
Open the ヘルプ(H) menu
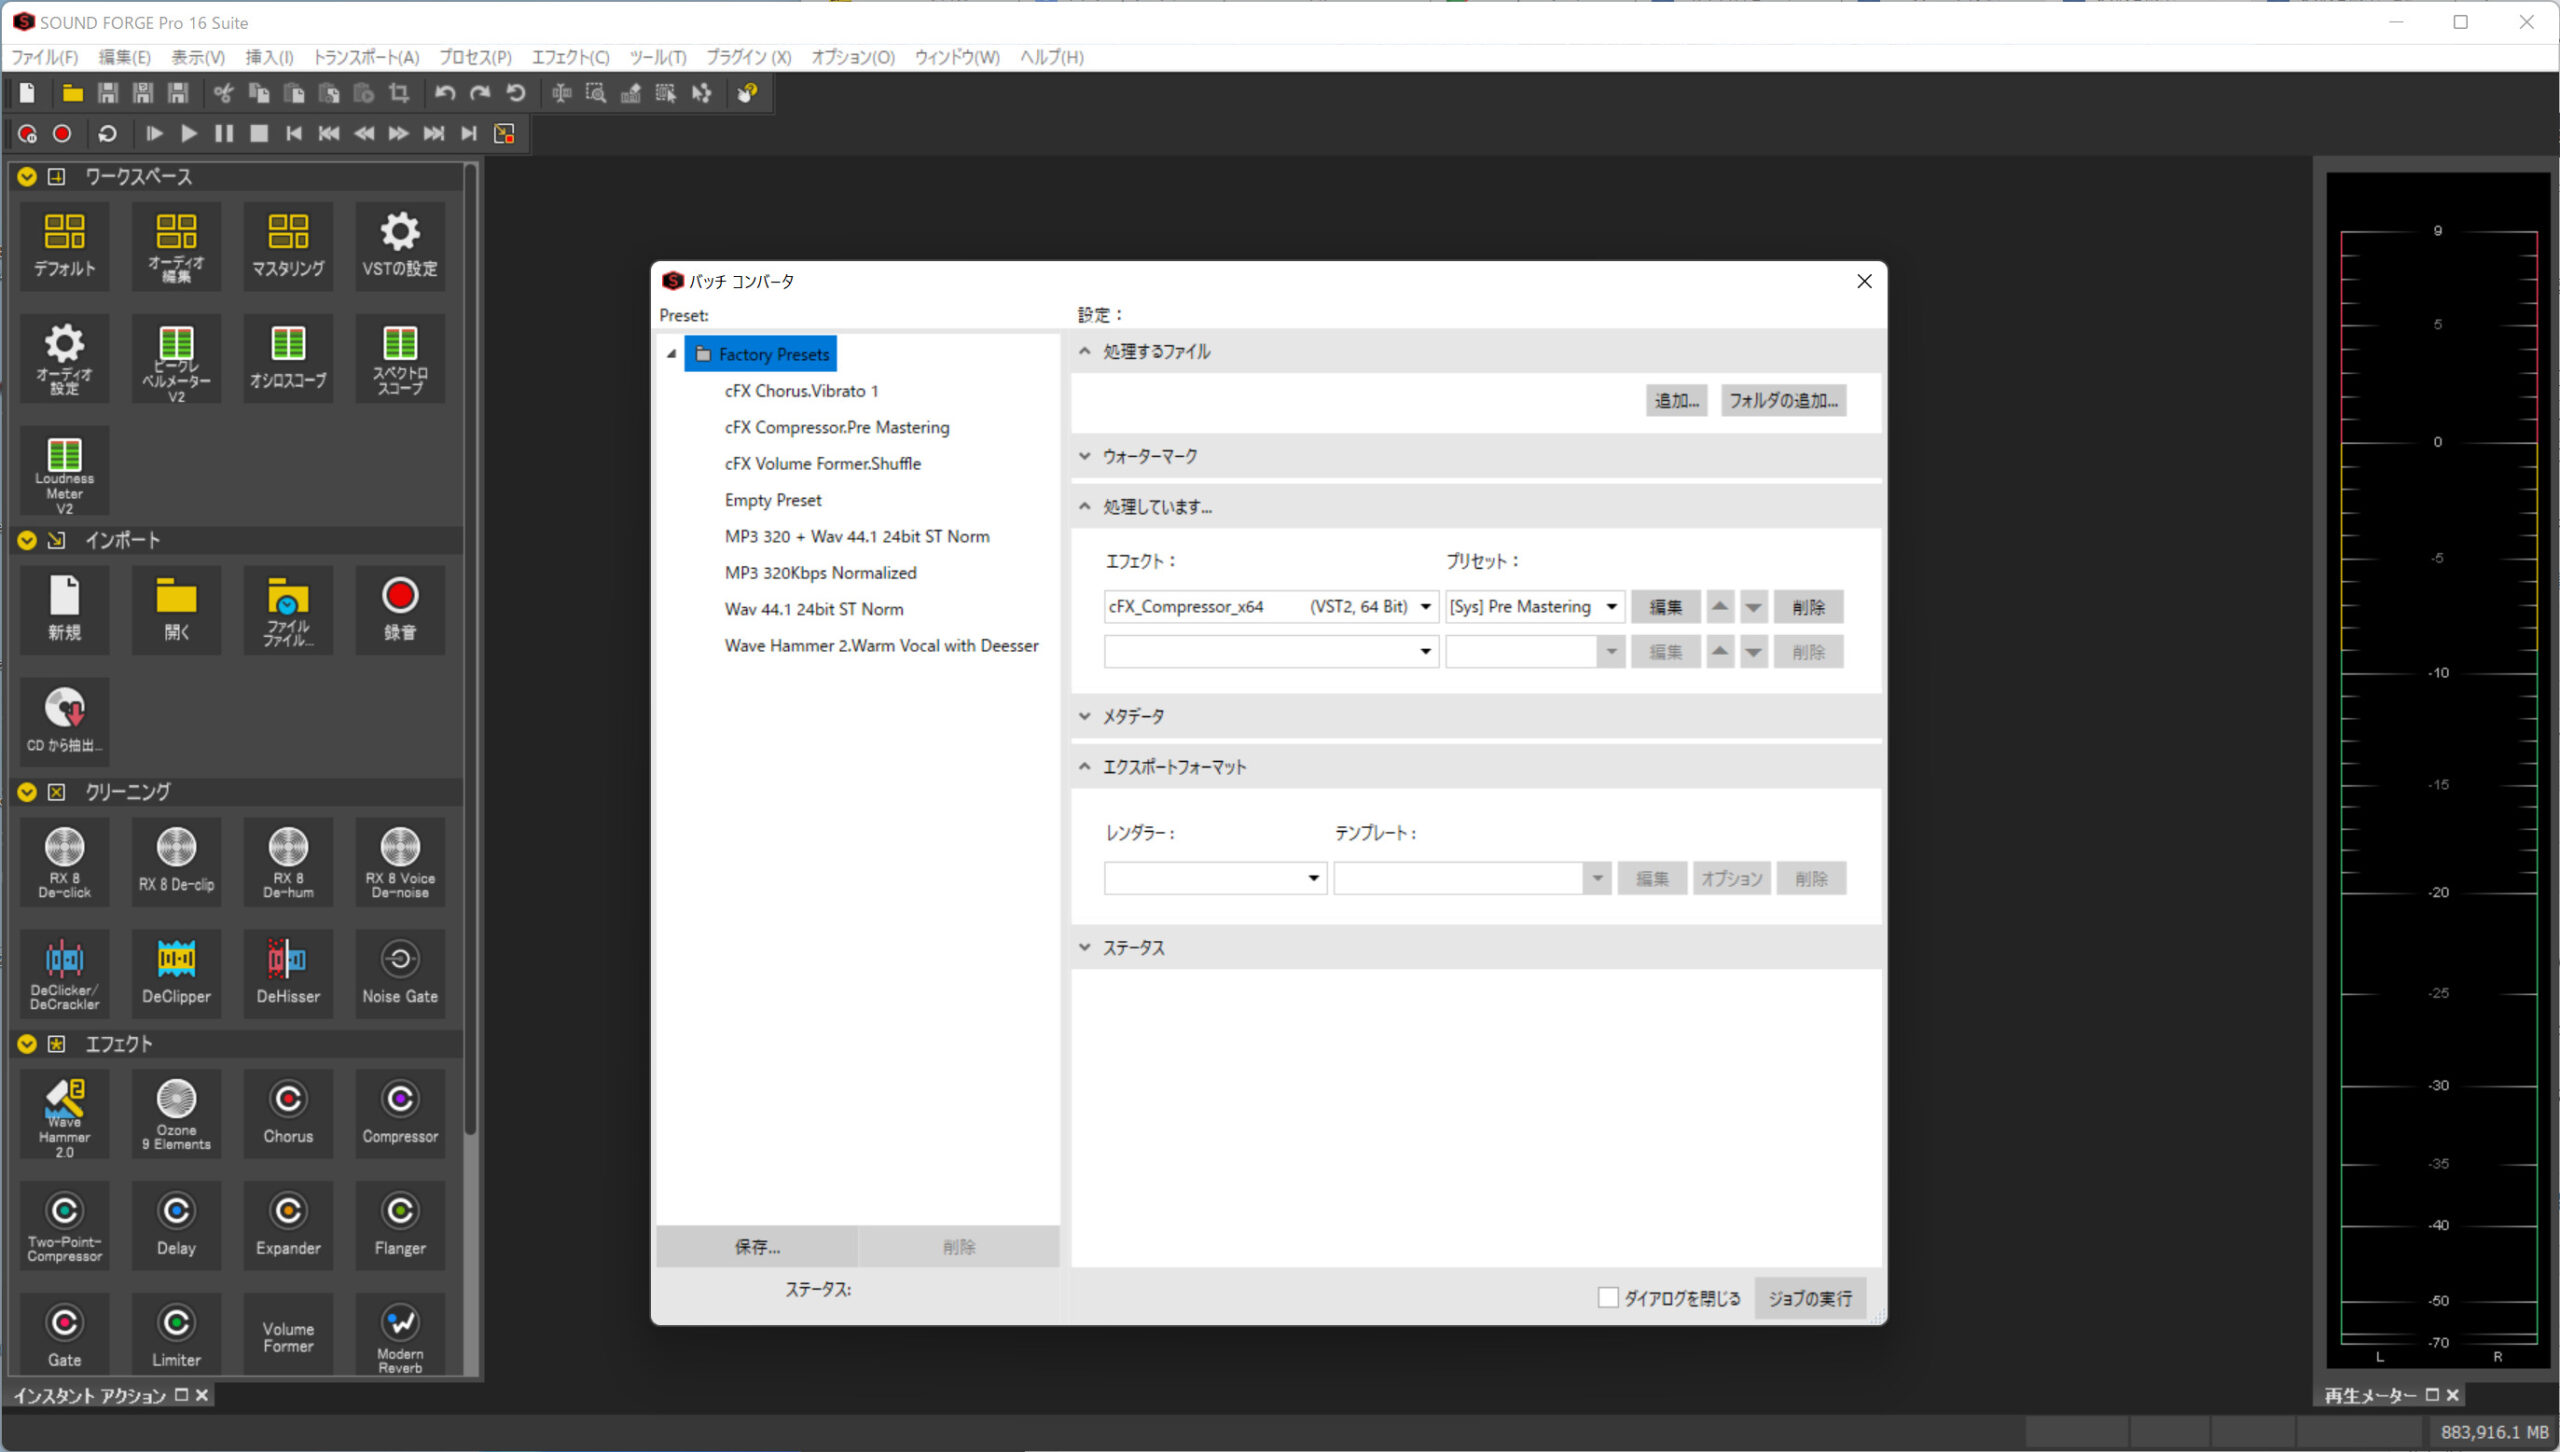point(1051,57)
